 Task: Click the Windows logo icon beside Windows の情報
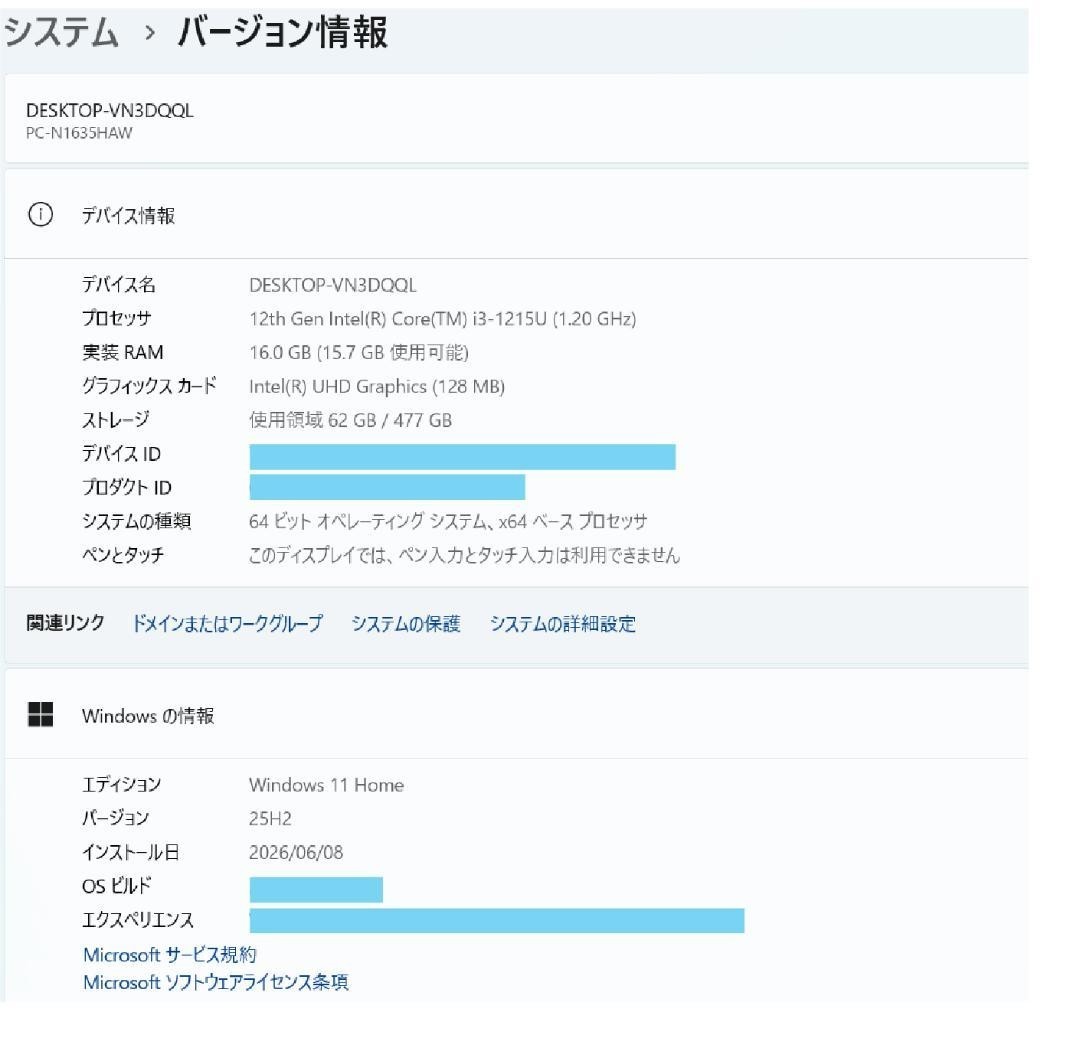41,715
